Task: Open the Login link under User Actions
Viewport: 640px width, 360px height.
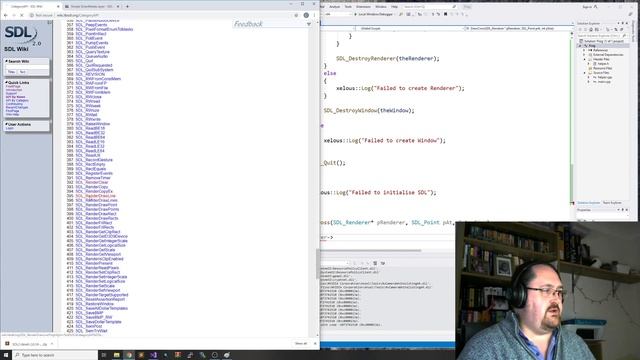Action: tap(10, 128)
